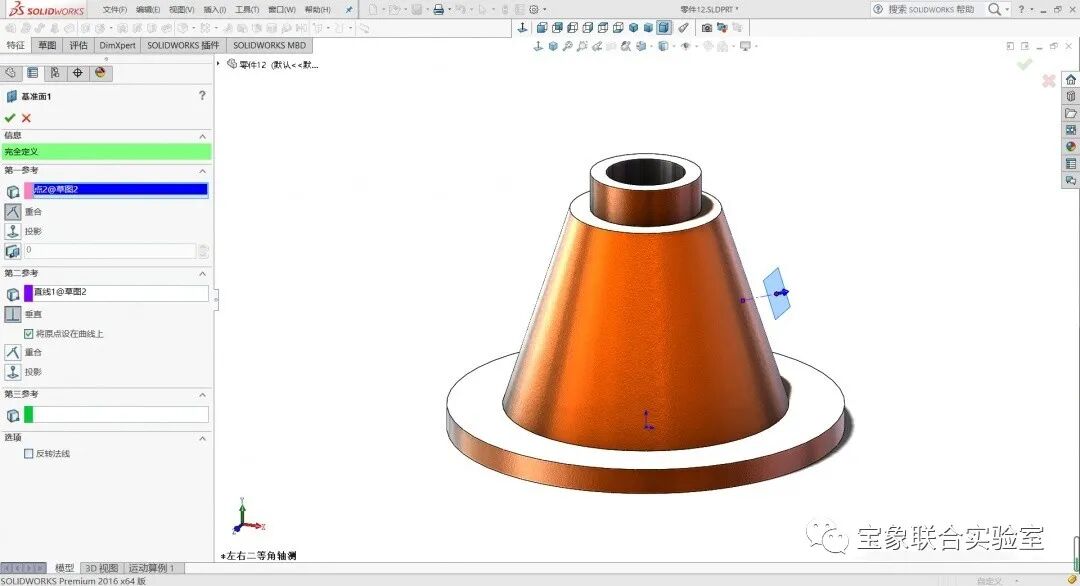This screenshot has height=586, width=1080.
Task: Check the 反转法线 checkbox
Action: point(28,453)
